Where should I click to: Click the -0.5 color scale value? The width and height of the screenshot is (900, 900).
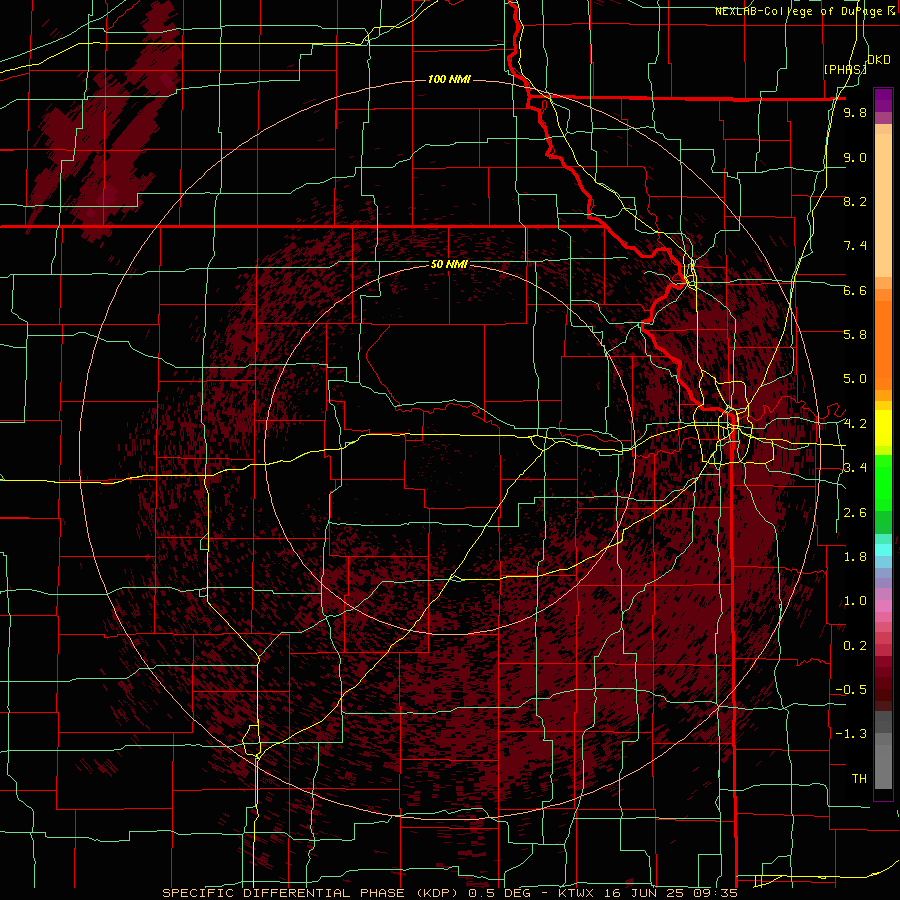(x=851, y=690)
